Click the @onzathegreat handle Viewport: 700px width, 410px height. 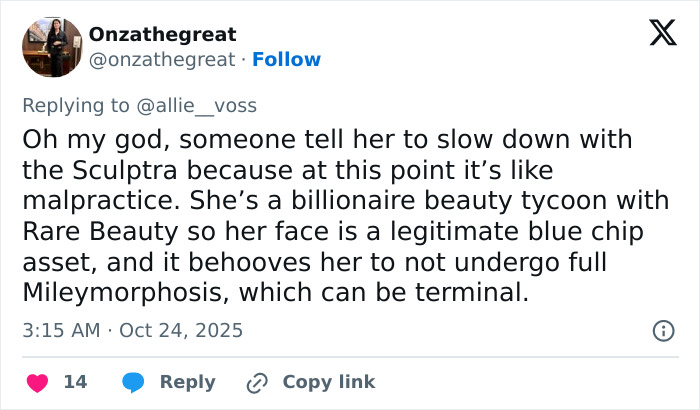164,60
